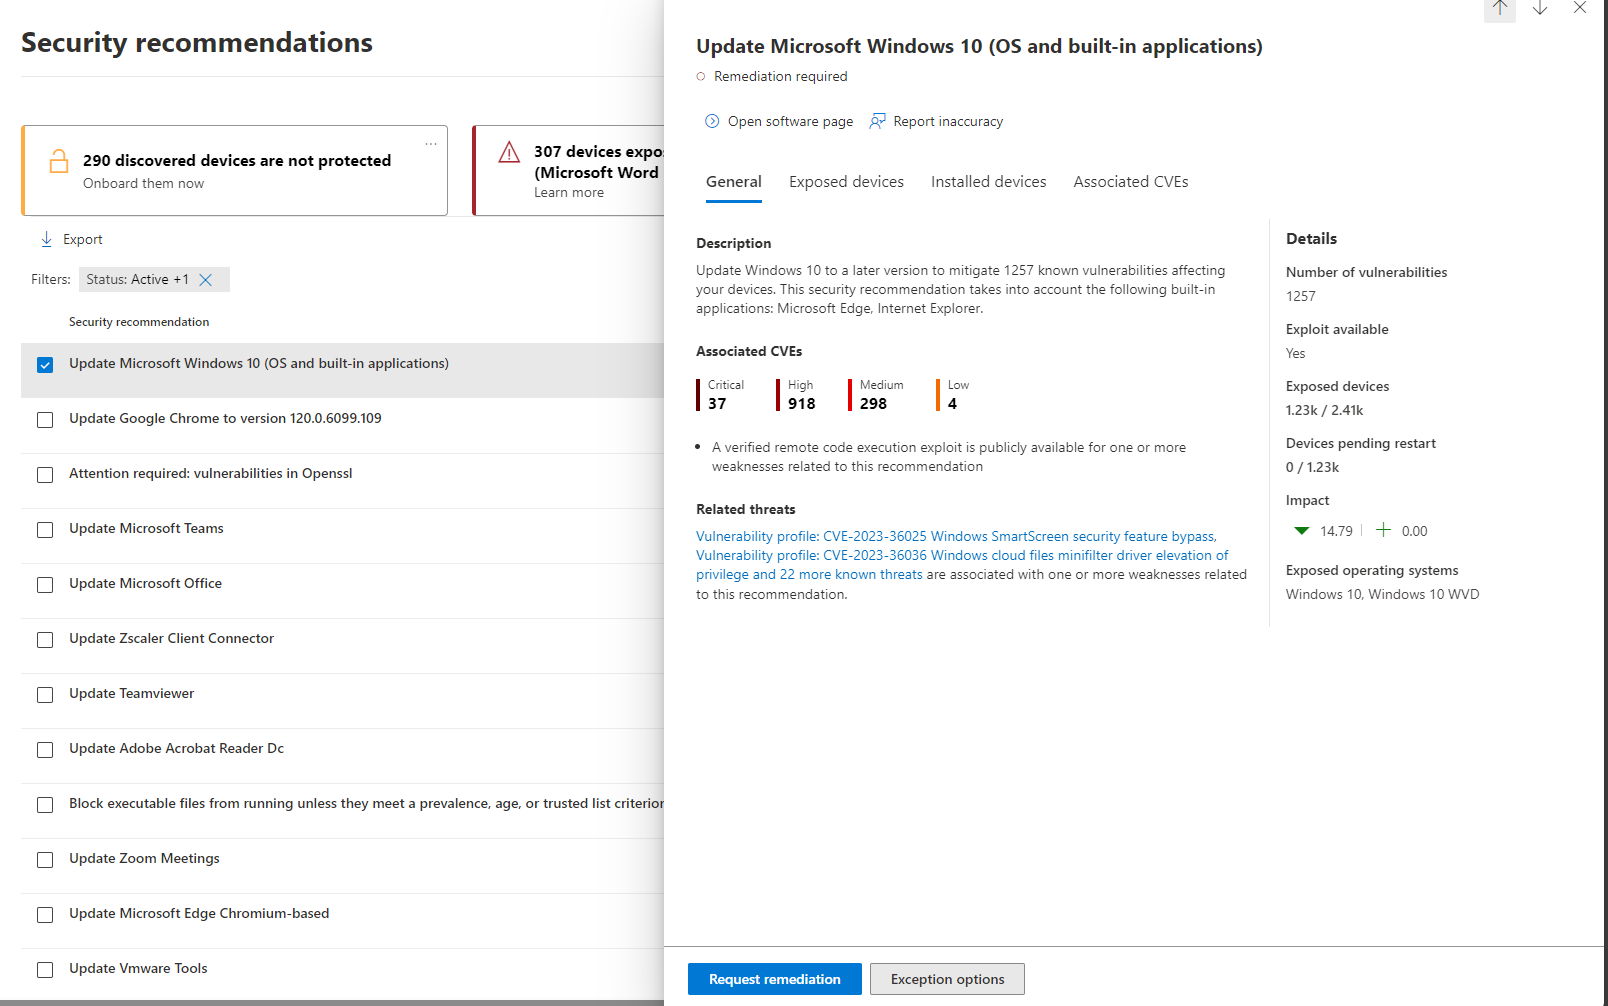Viewport: 1608px width, 1006px height.
Task: Click the Report inaccuracy link
Action: [x=948, y=121]
